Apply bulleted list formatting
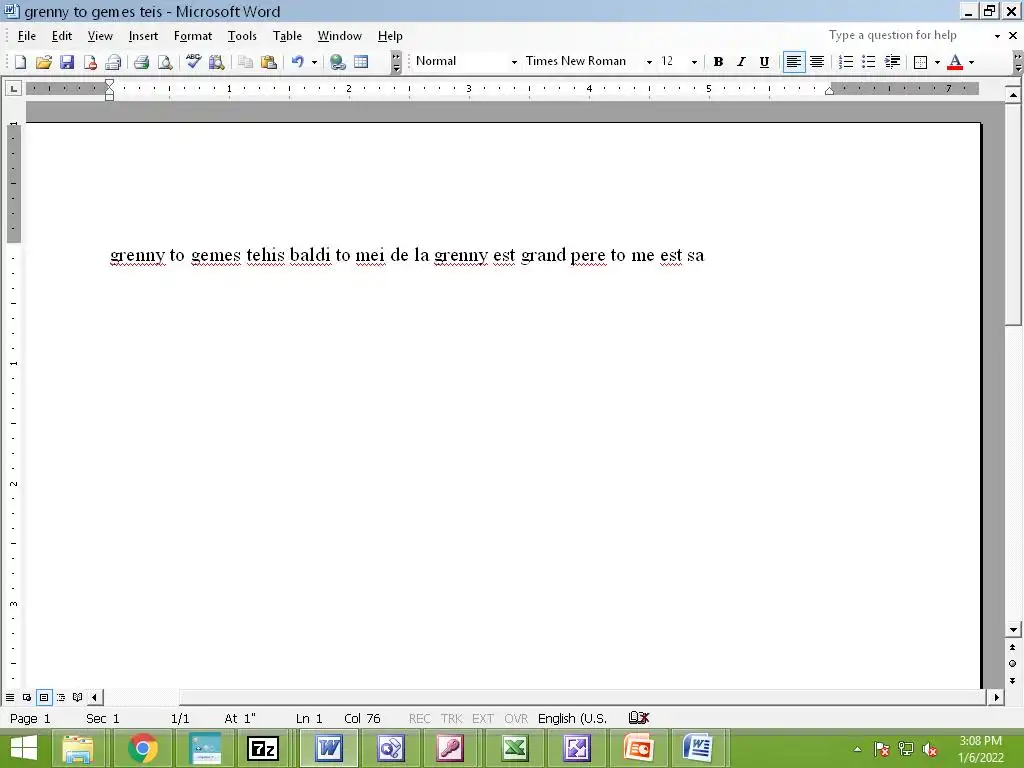The width and height of the screenshot is (1024, 768). 869,62
